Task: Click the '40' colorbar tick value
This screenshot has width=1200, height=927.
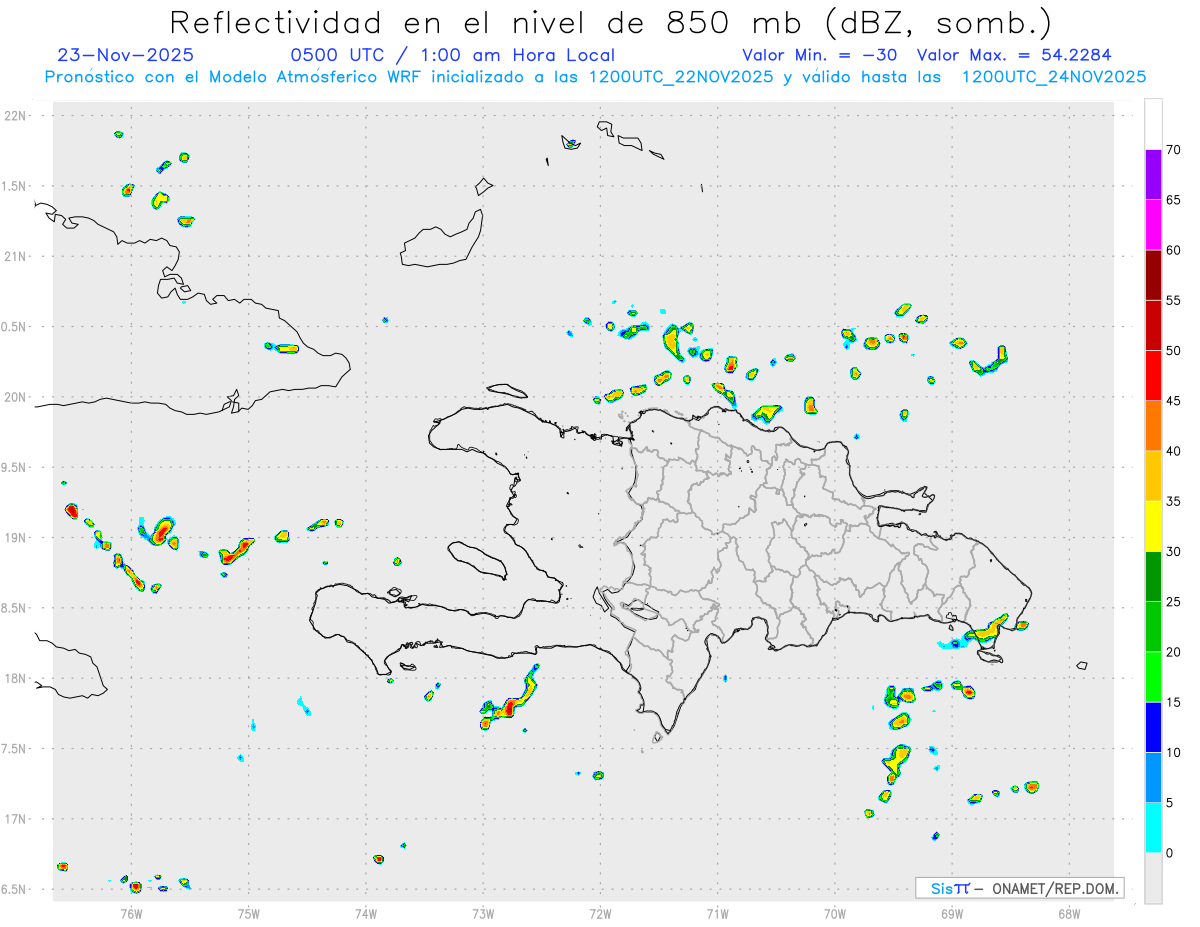Action: point(1175,451)
